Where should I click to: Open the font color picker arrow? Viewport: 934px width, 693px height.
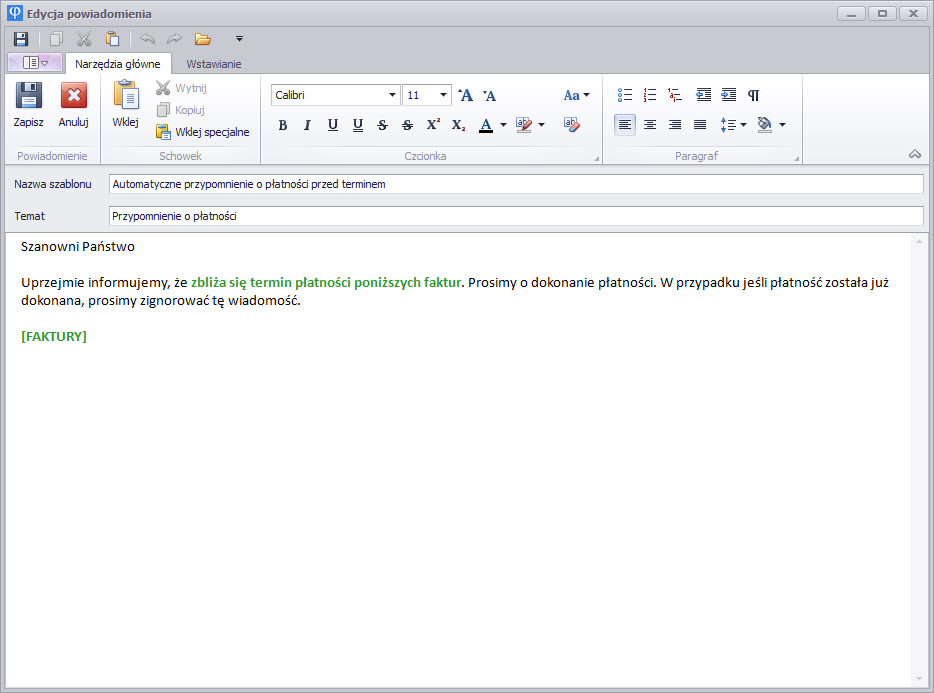(503, 125)
